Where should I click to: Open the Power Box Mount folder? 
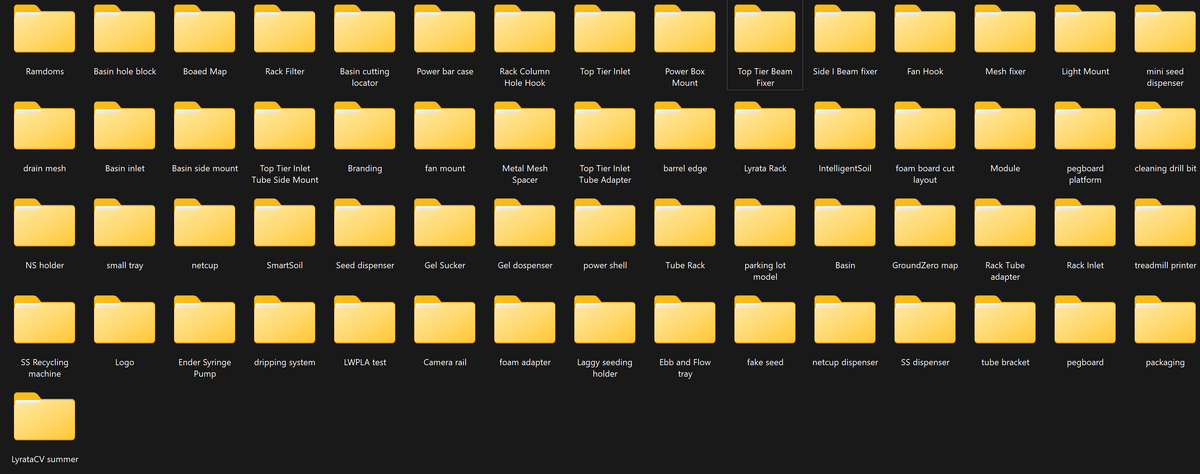(x=685, y=28)
